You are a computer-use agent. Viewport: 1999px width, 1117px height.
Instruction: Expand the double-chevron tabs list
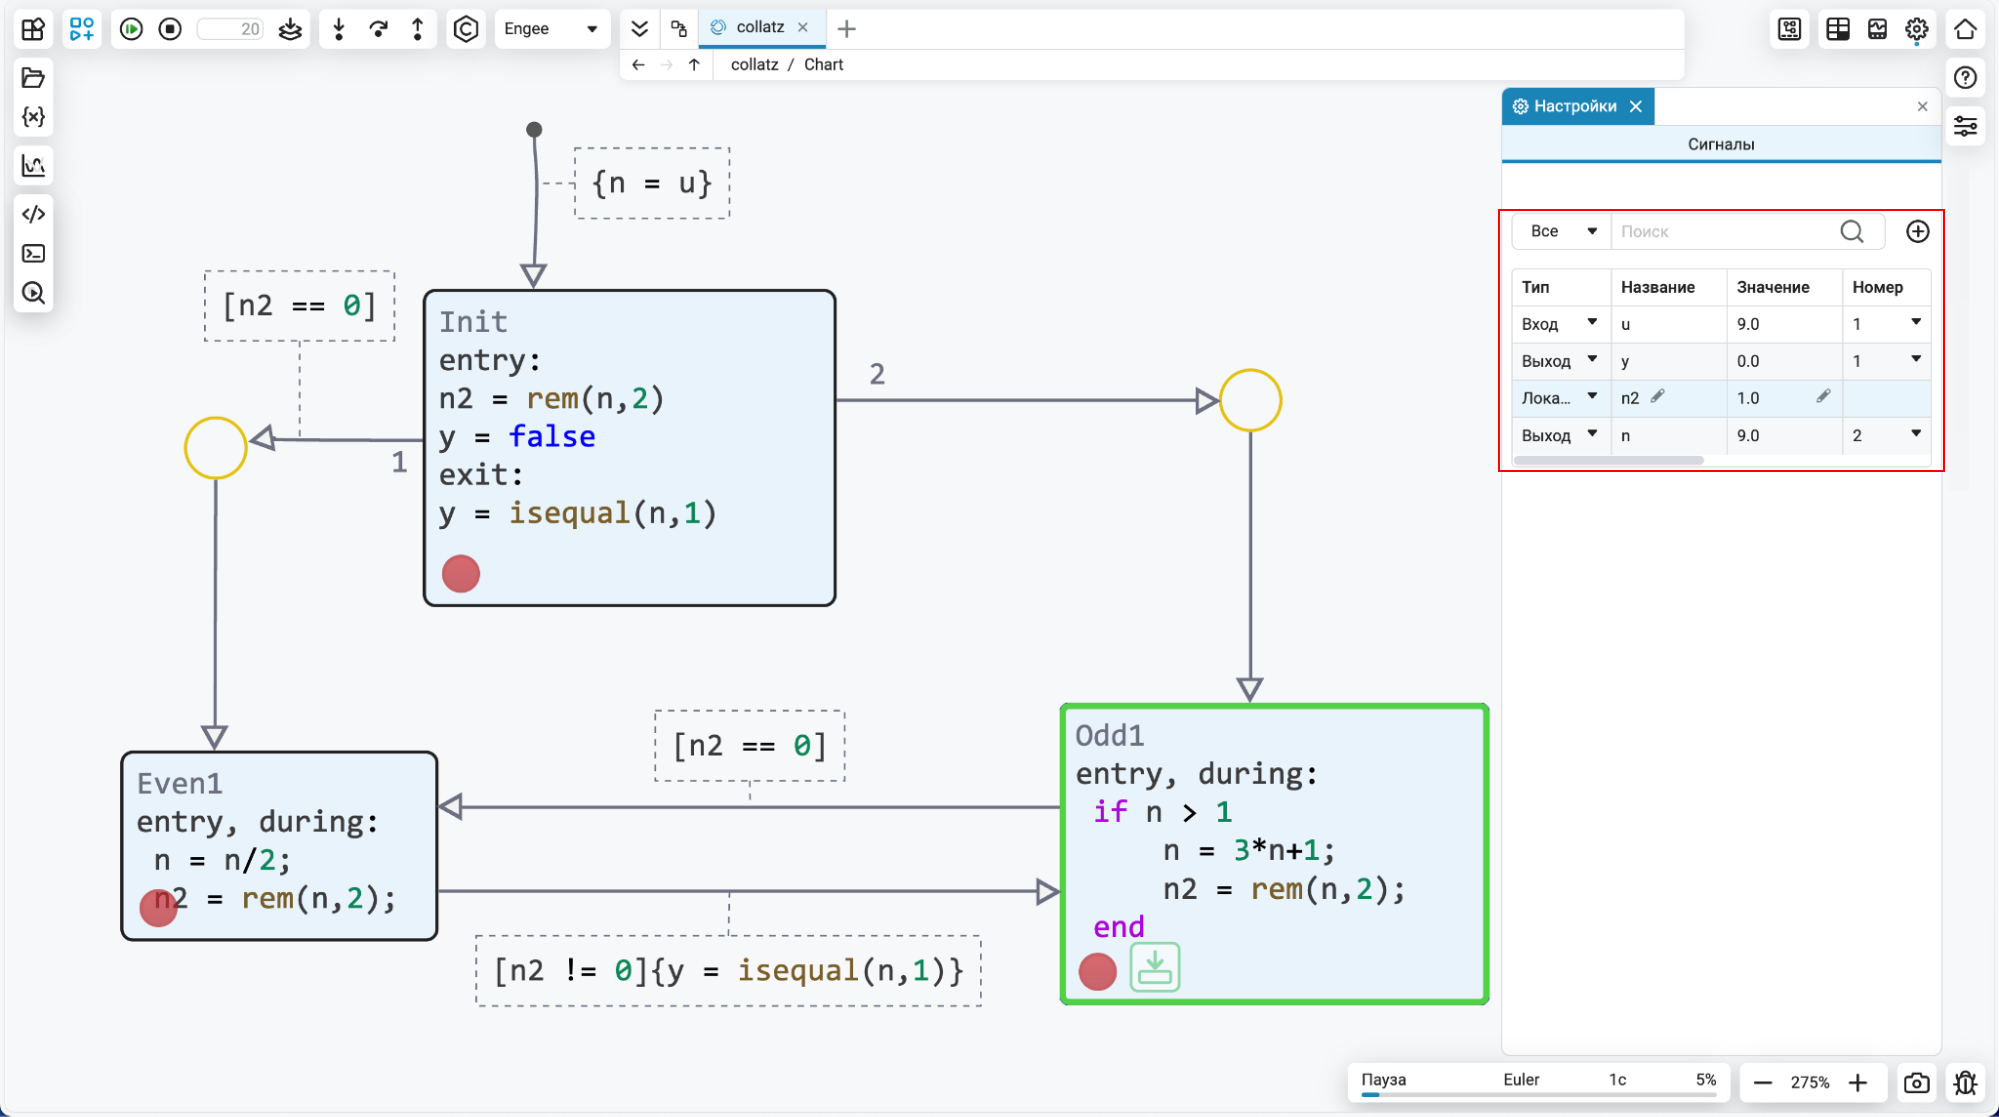640,28
